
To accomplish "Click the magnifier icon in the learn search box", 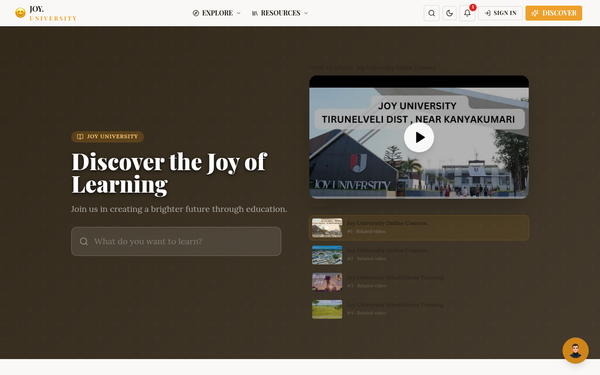I will click(x=84, y=241).
